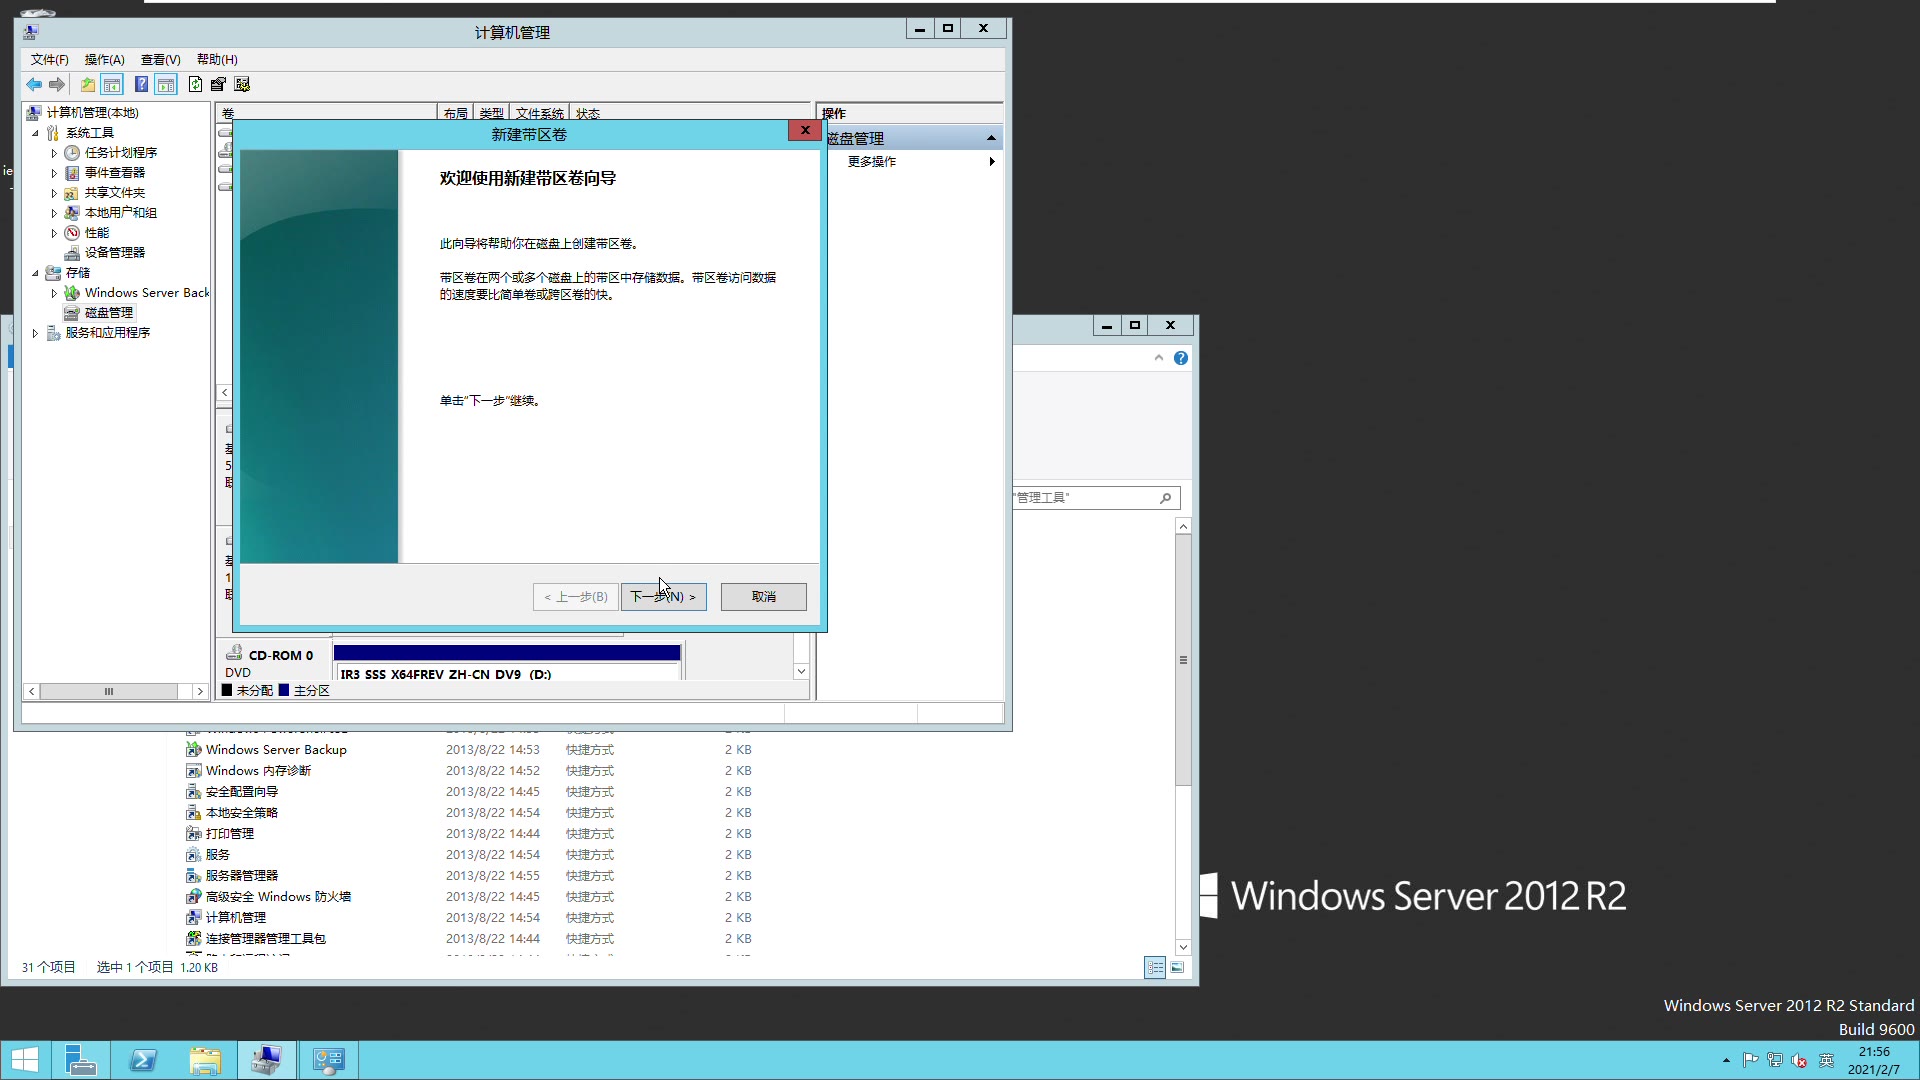Select 磁盘管理 in the console tree
Screen dimensions: 1920x1080
108,313
